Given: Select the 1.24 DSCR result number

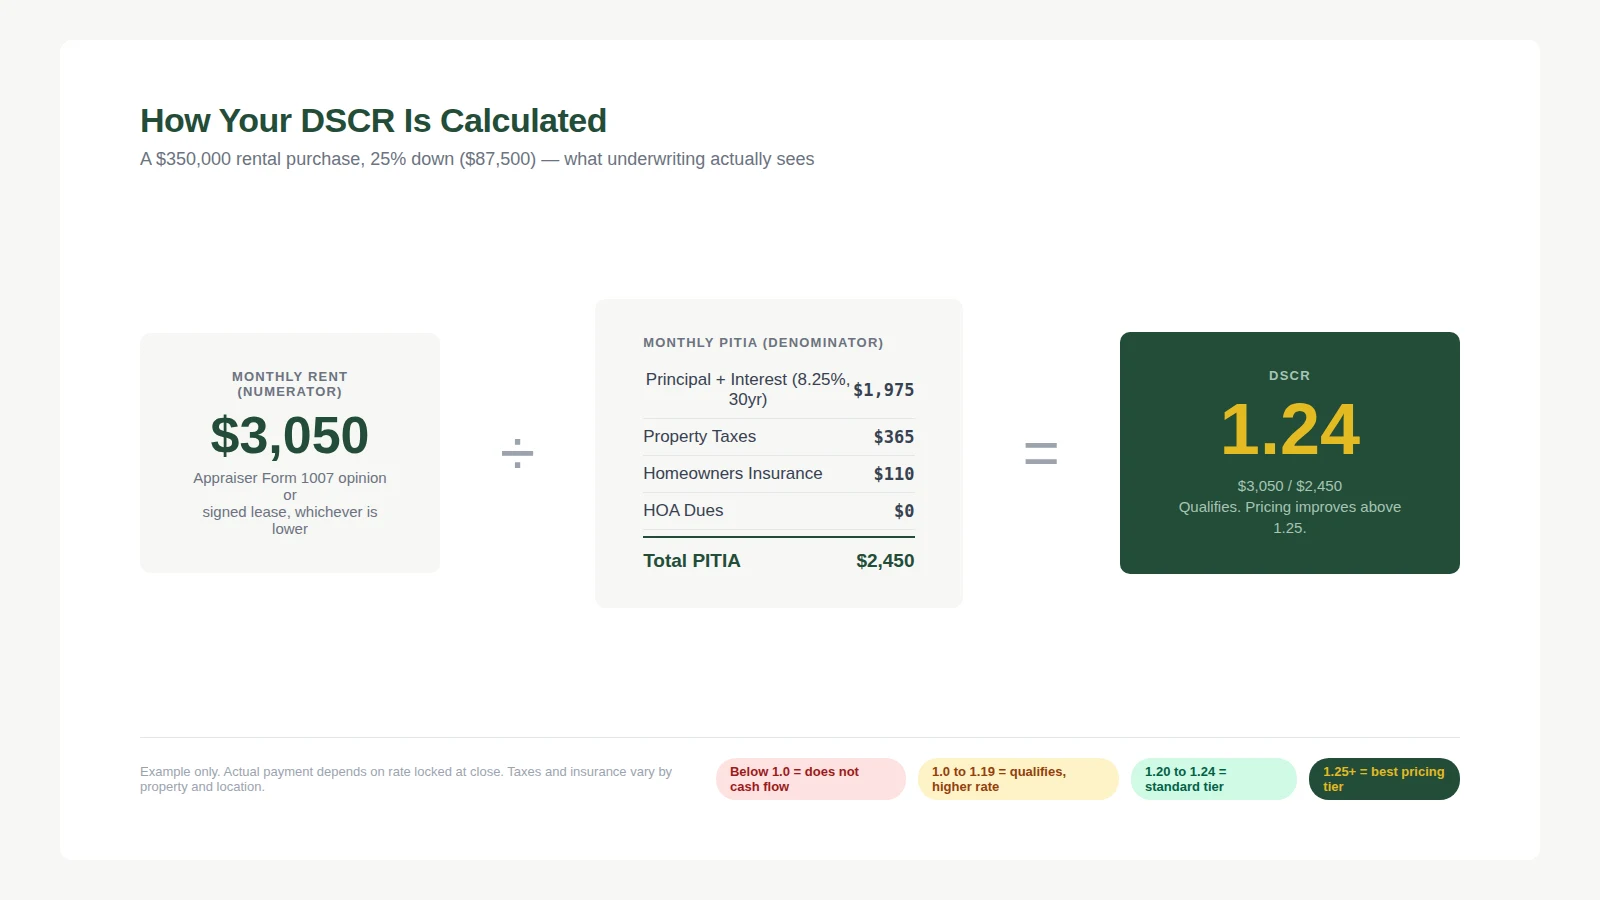Looking at the screenshot, I should [1290, 430].
